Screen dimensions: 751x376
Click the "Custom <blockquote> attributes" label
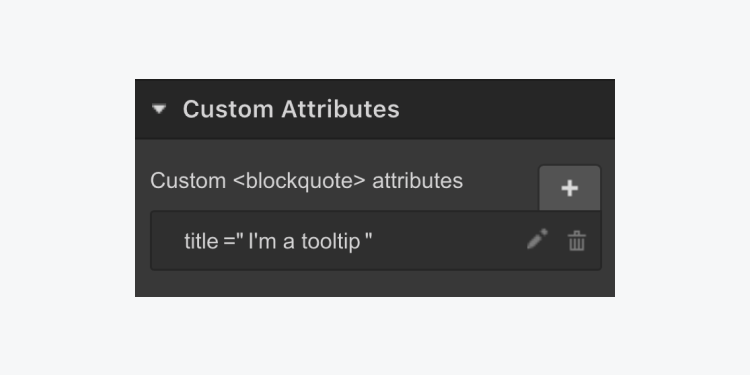(x=307, y=181)
